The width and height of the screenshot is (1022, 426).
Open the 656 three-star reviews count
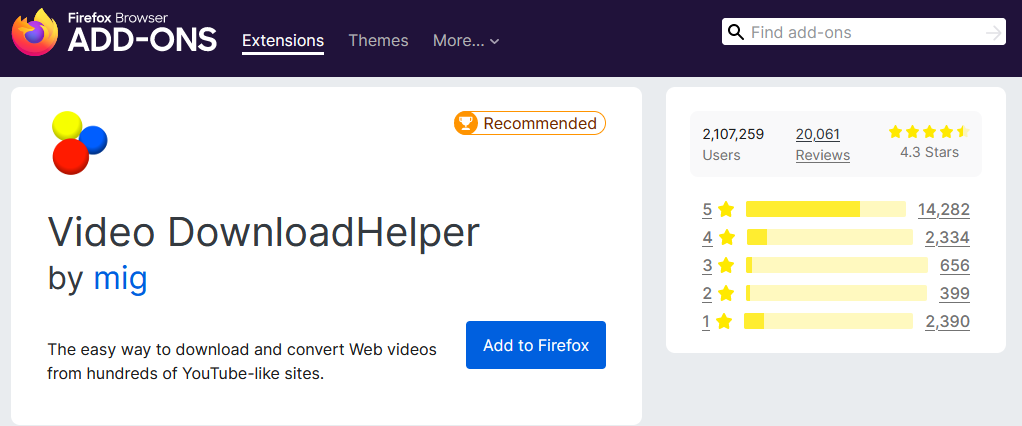pyautogui.click(x=955, y=265)
